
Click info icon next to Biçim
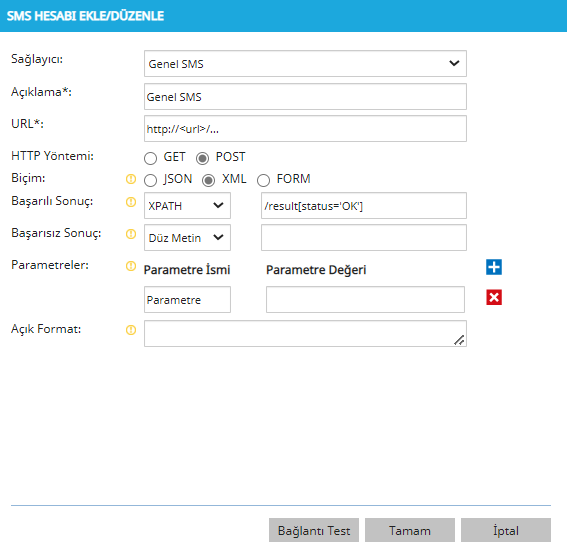pos(131,179)
